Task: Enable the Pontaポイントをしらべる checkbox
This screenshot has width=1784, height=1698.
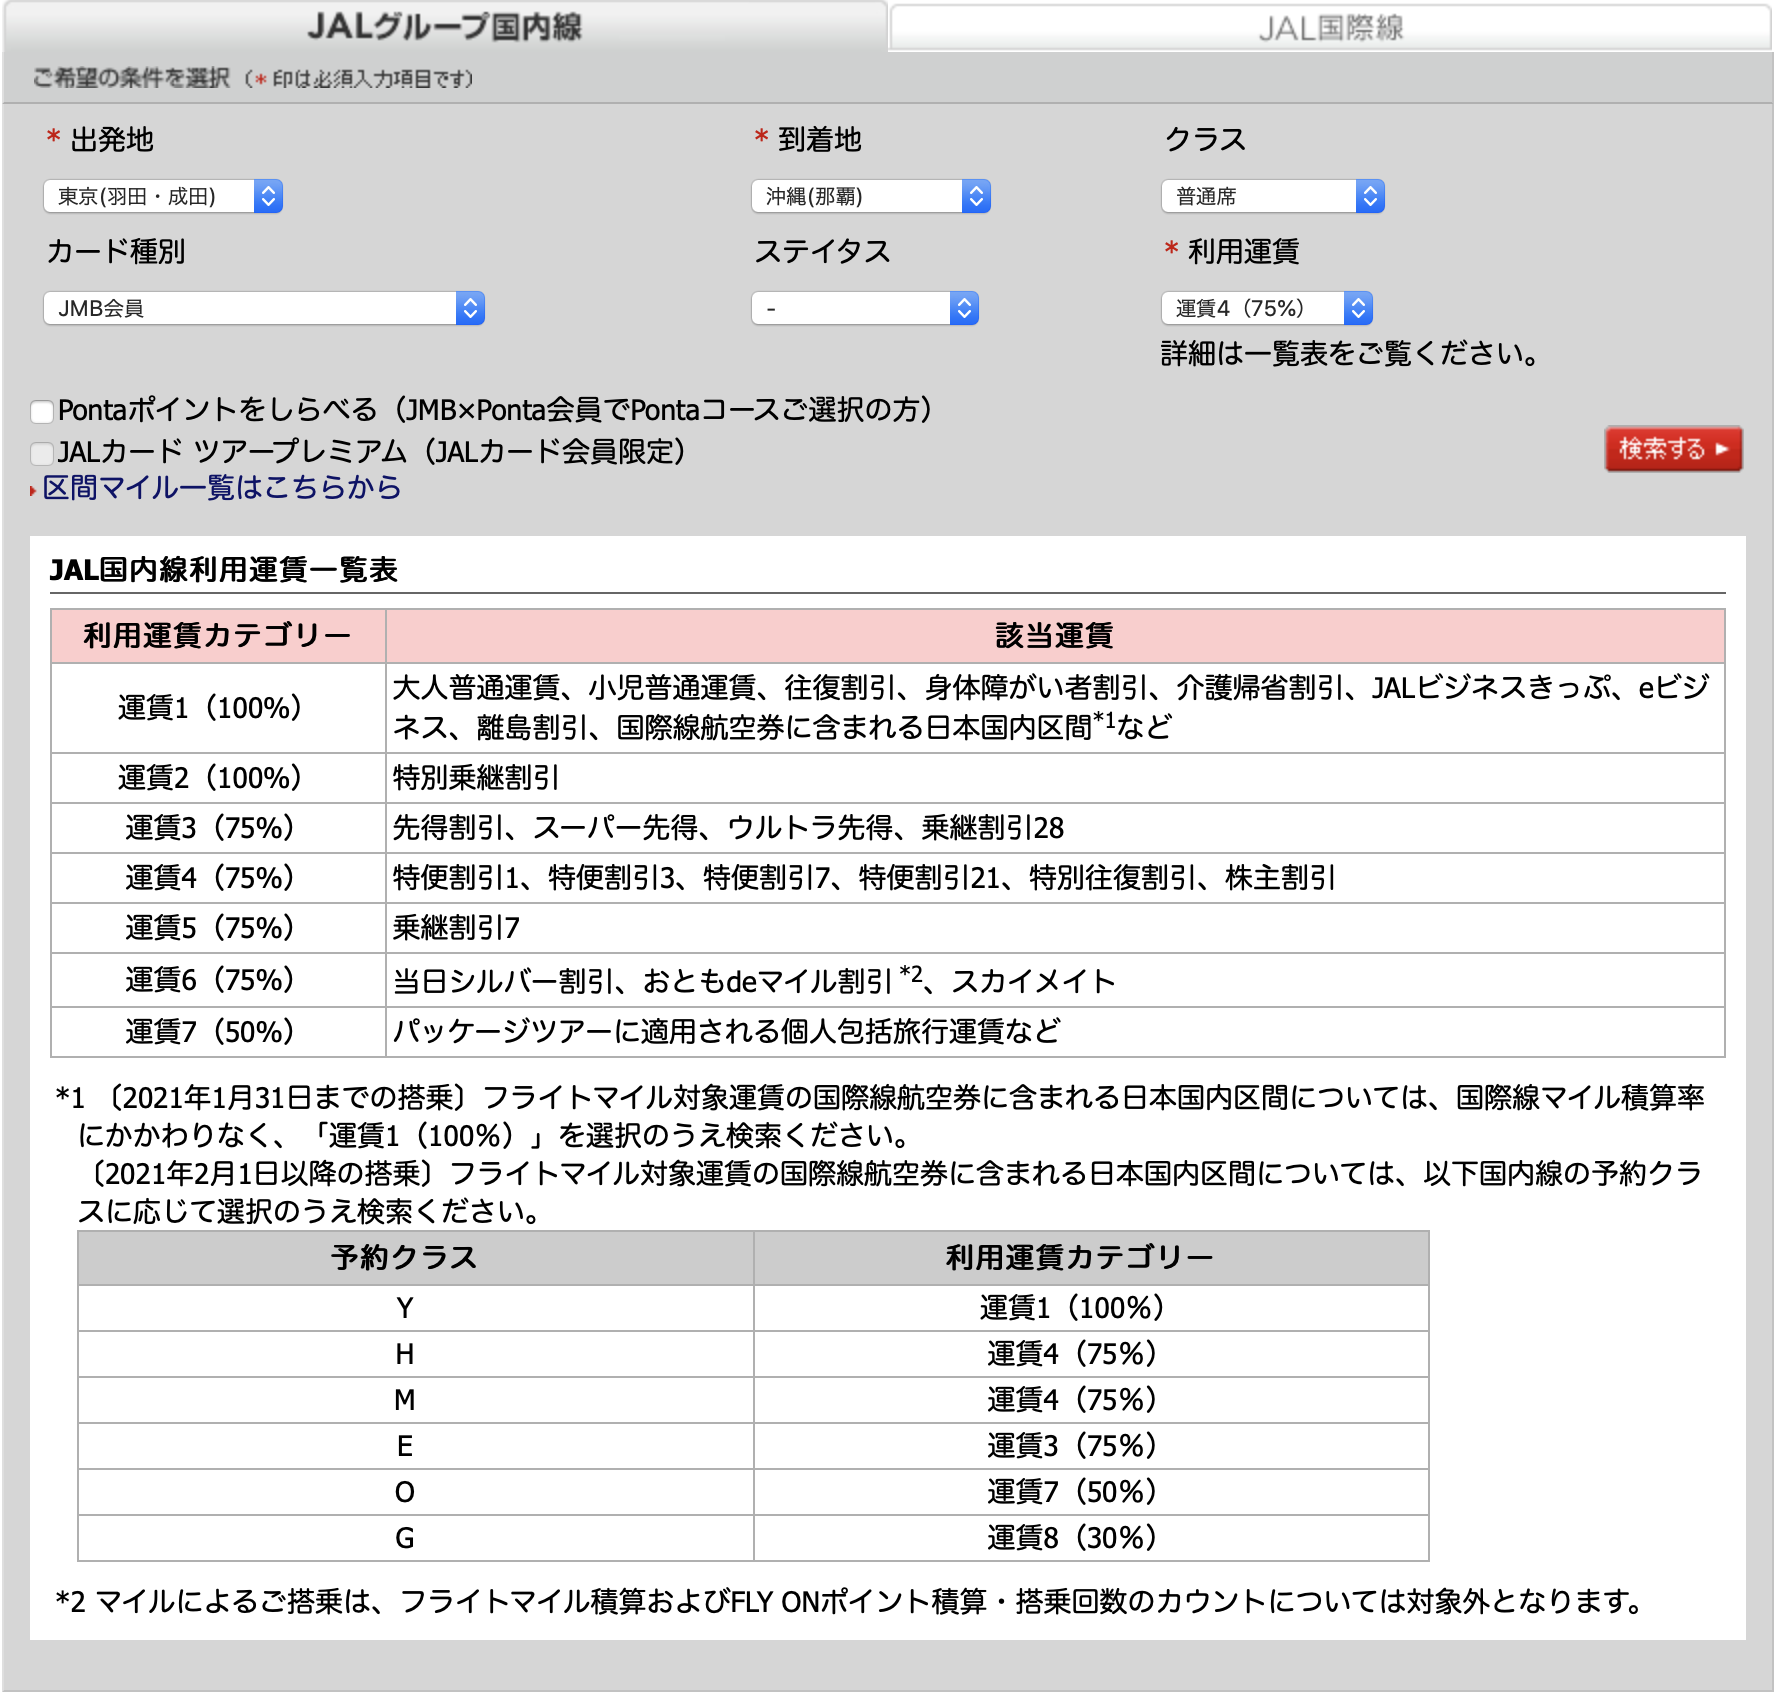Action: 42,412
